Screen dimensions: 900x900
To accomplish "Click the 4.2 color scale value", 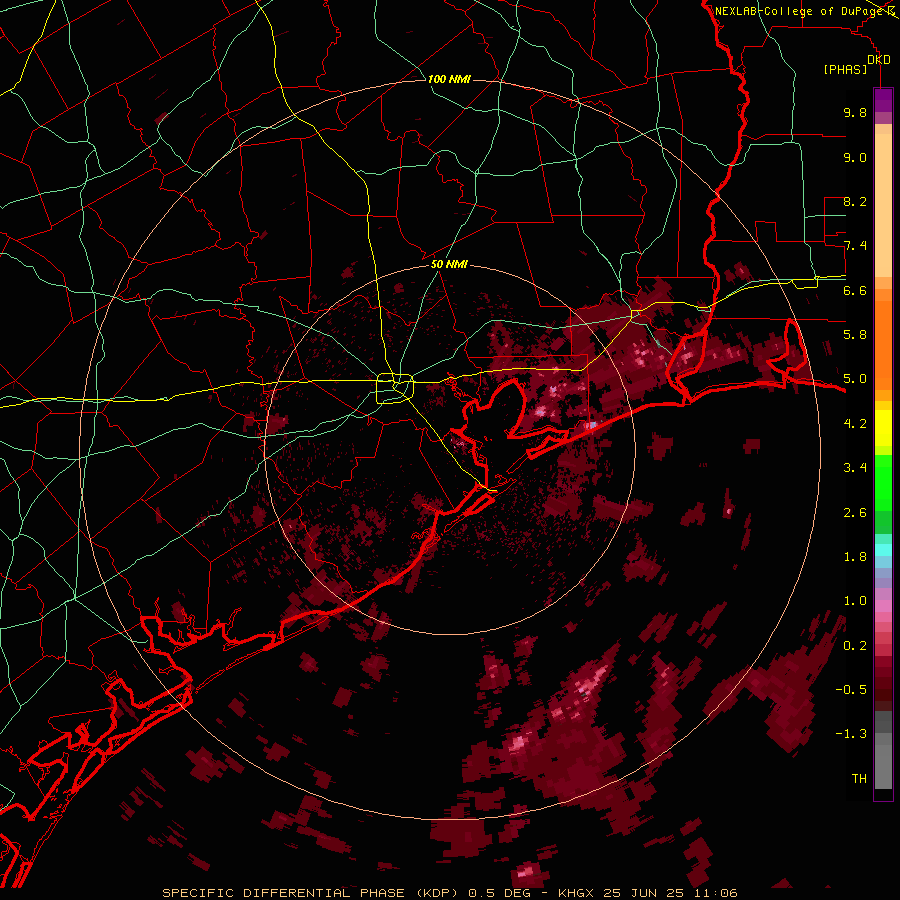I will coord(855,424).
